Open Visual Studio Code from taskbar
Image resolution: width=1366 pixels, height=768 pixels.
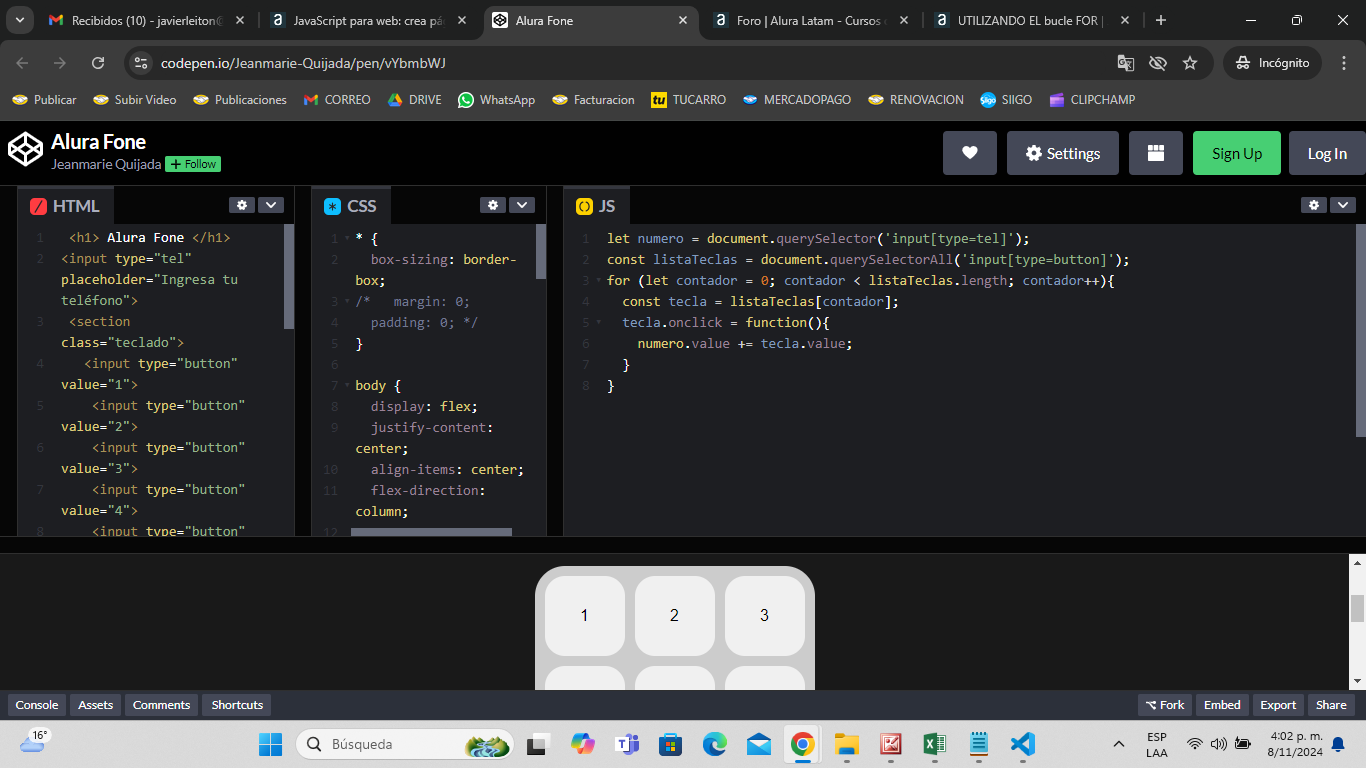point(1021,744)
